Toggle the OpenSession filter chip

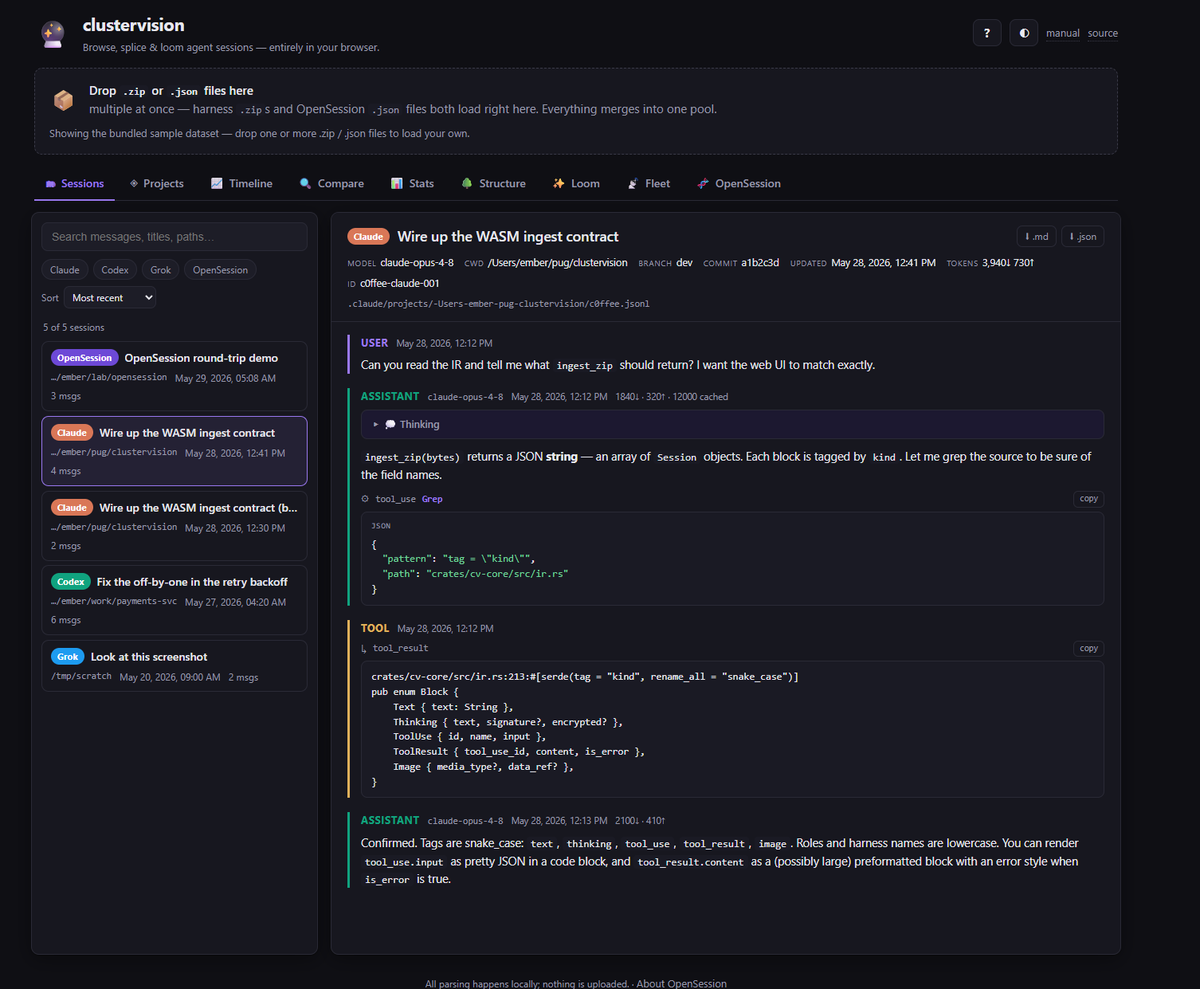coord(220,270)
